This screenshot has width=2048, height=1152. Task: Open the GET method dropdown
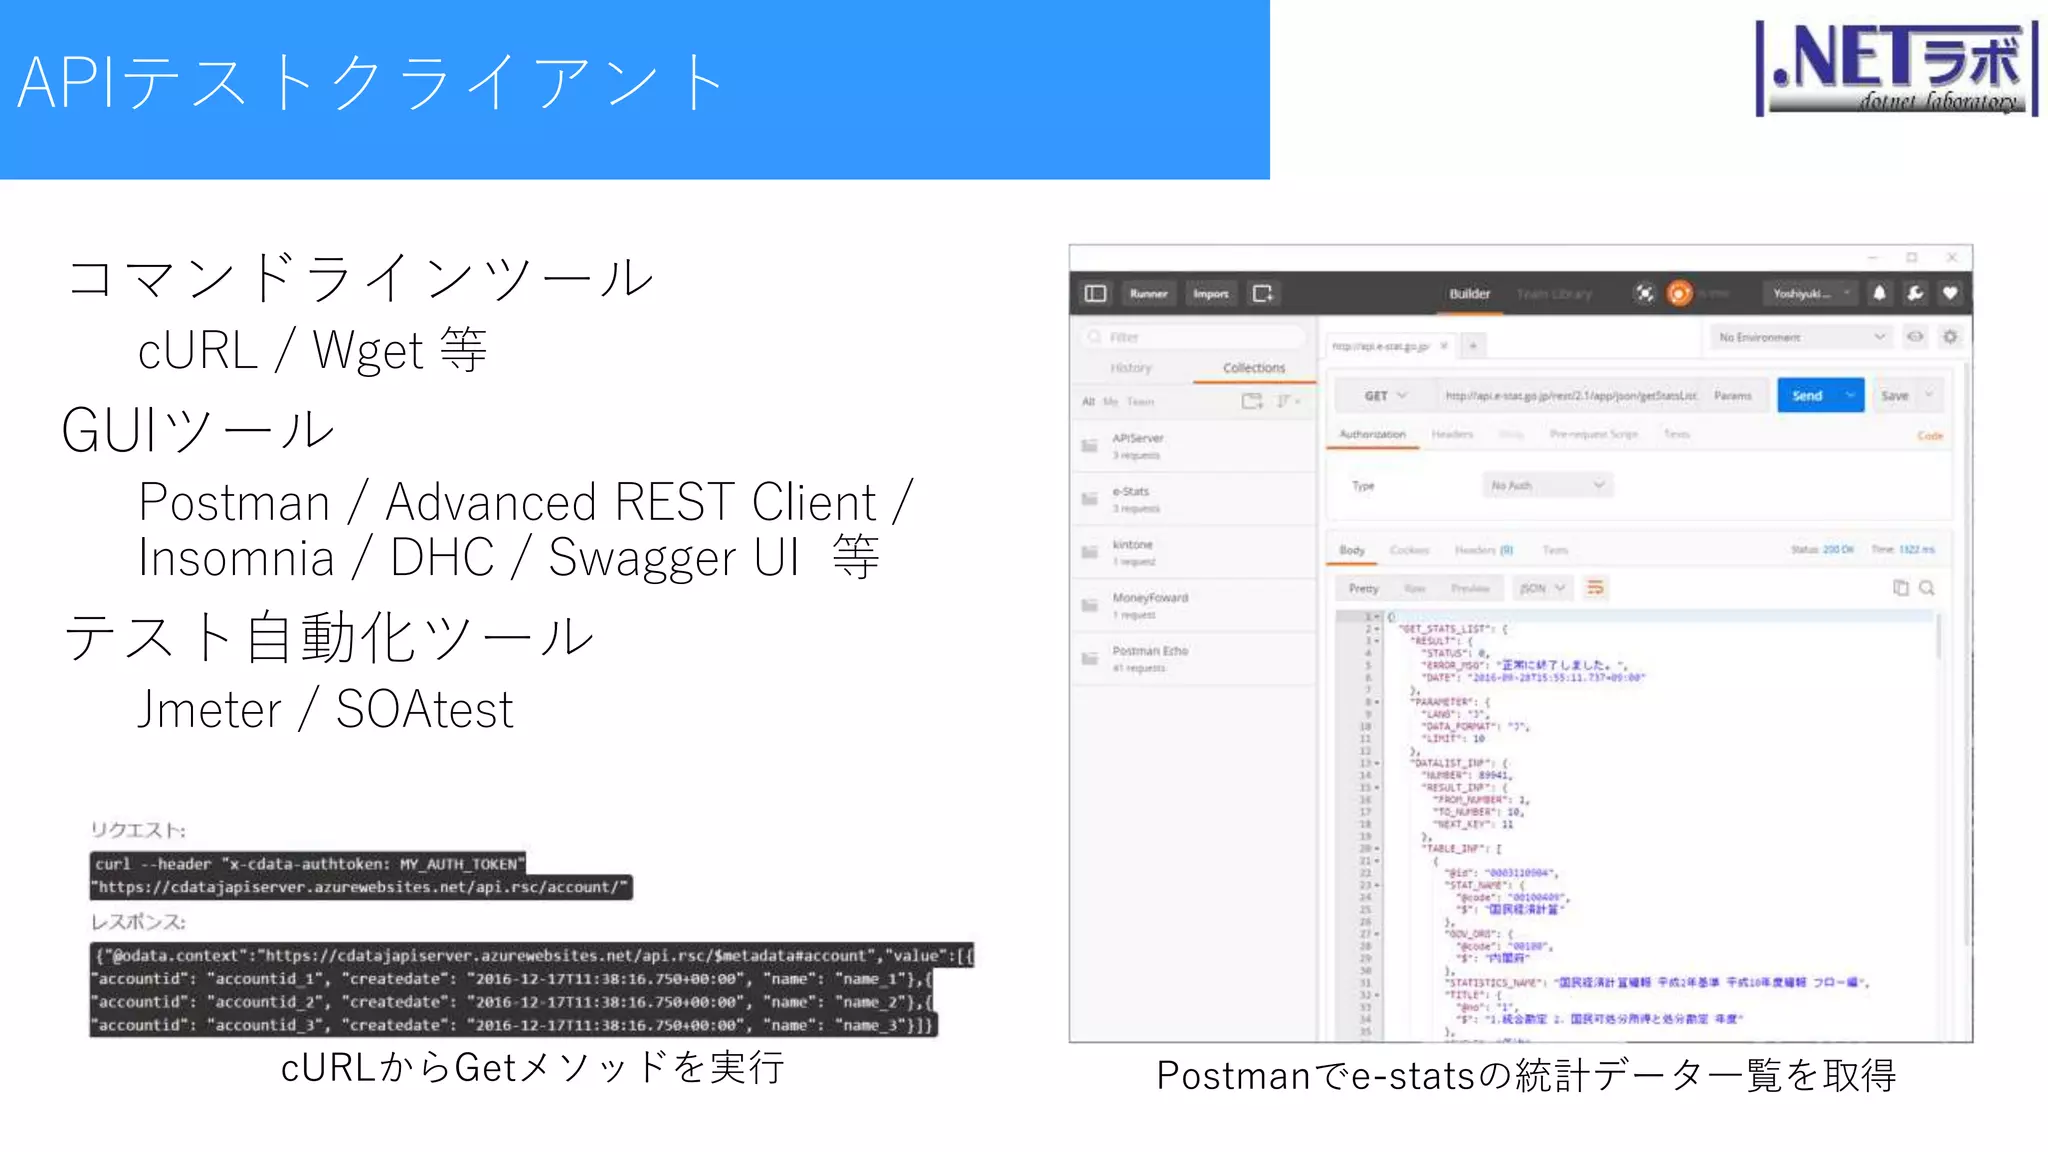click(x=1384, y=396)
